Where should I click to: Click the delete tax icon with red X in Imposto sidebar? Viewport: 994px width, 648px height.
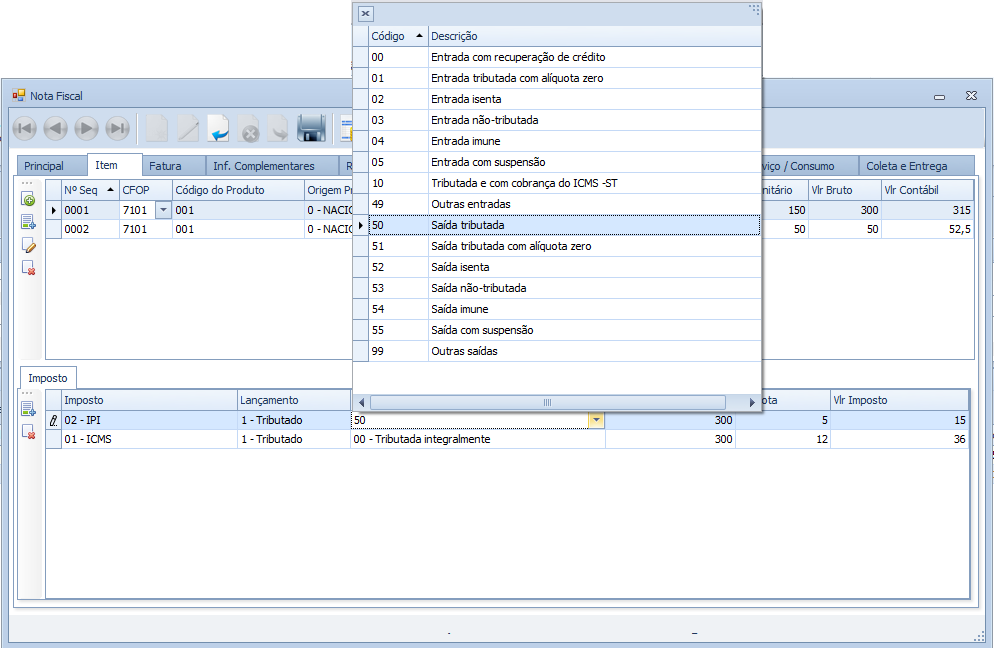(x=29, y=432)
